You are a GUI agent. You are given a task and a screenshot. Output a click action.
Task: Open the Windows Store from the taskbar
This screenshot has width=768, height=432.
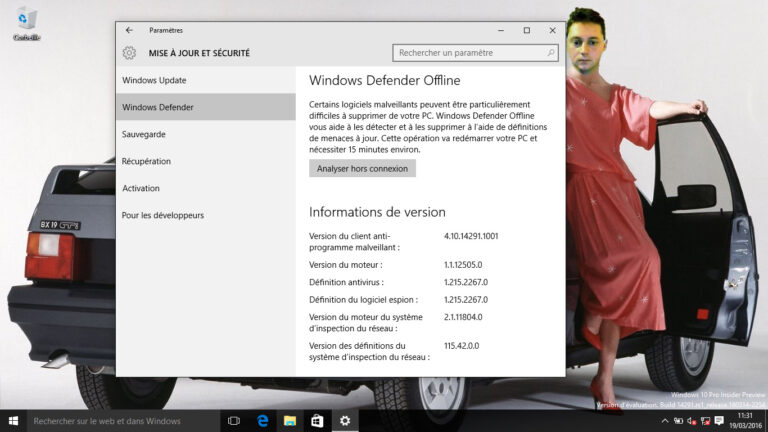tap(317, 421)
